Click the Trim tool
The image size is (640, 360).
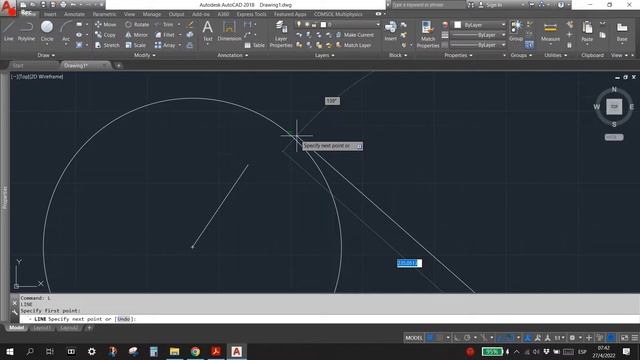pyautogui.click(x=164, y=24)
